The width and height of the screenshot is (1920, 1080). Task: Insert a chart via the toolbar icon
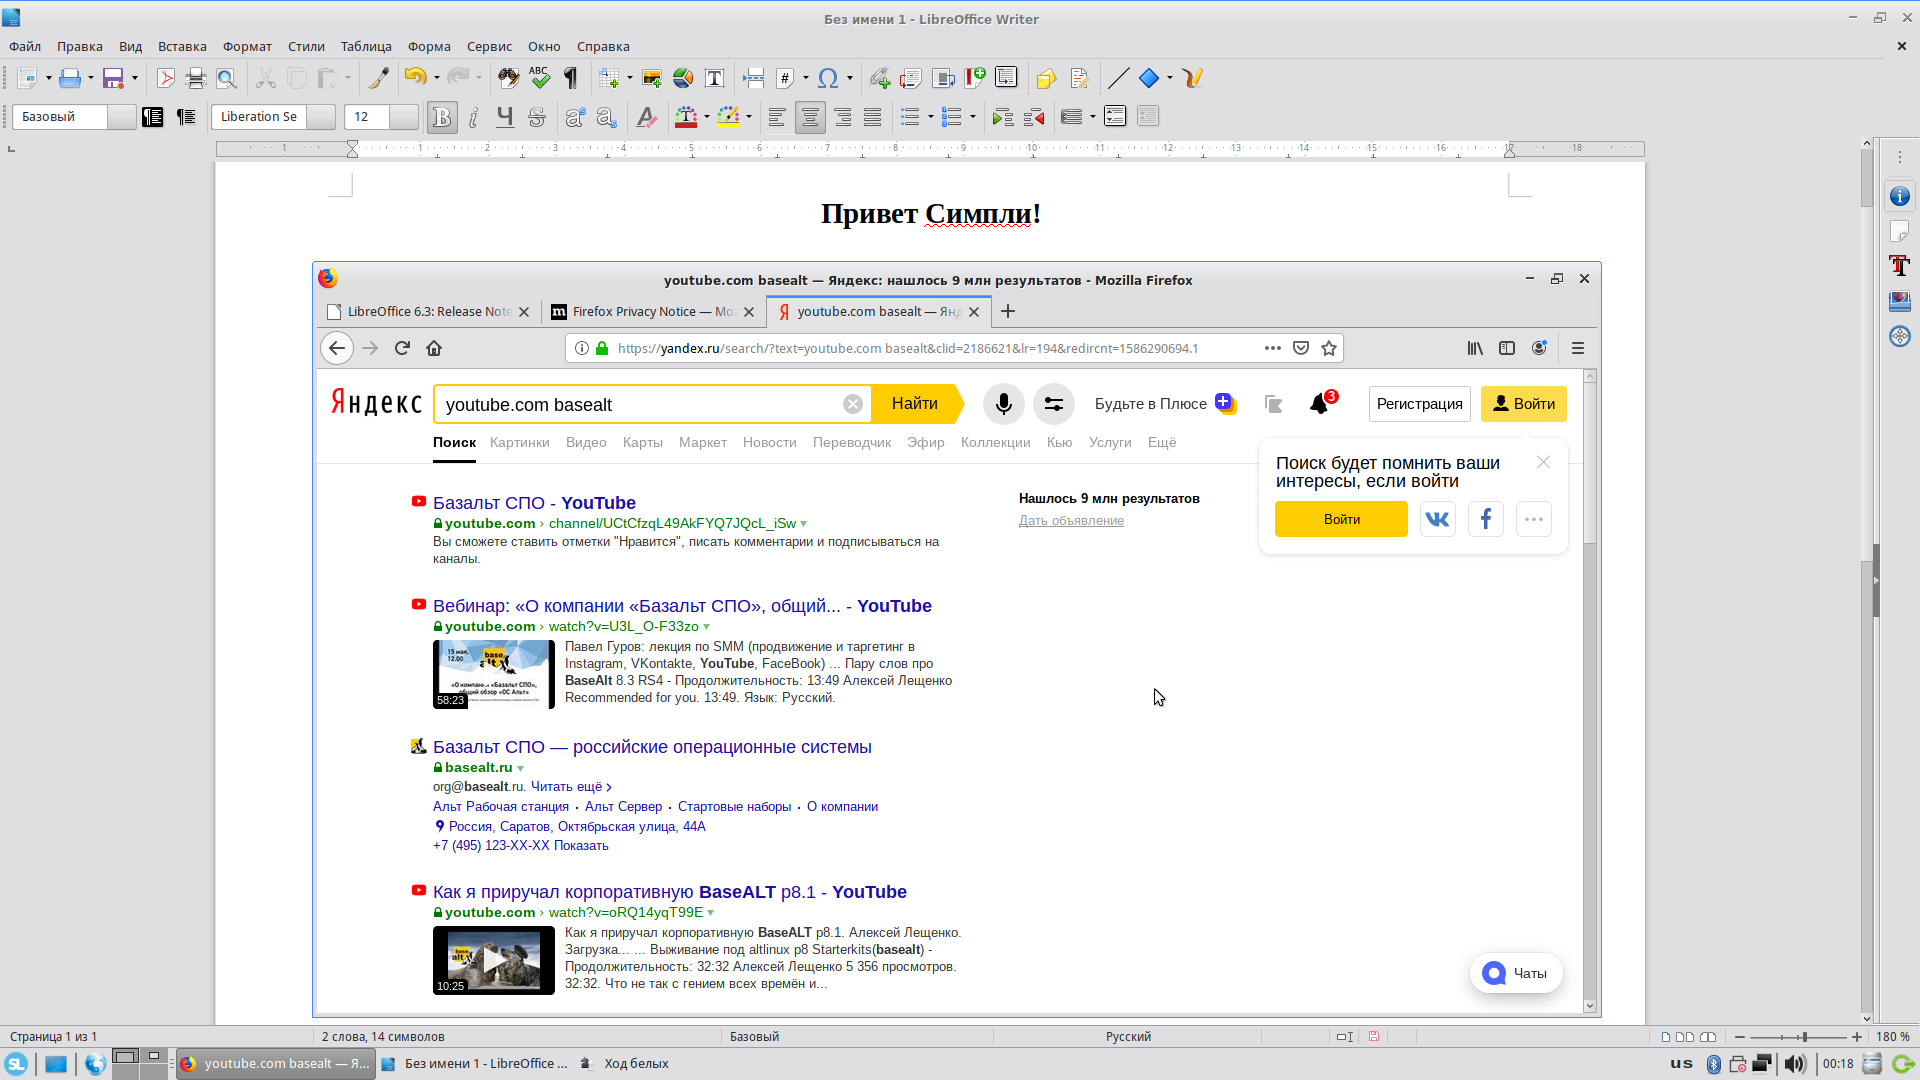[x=683, y=78]
